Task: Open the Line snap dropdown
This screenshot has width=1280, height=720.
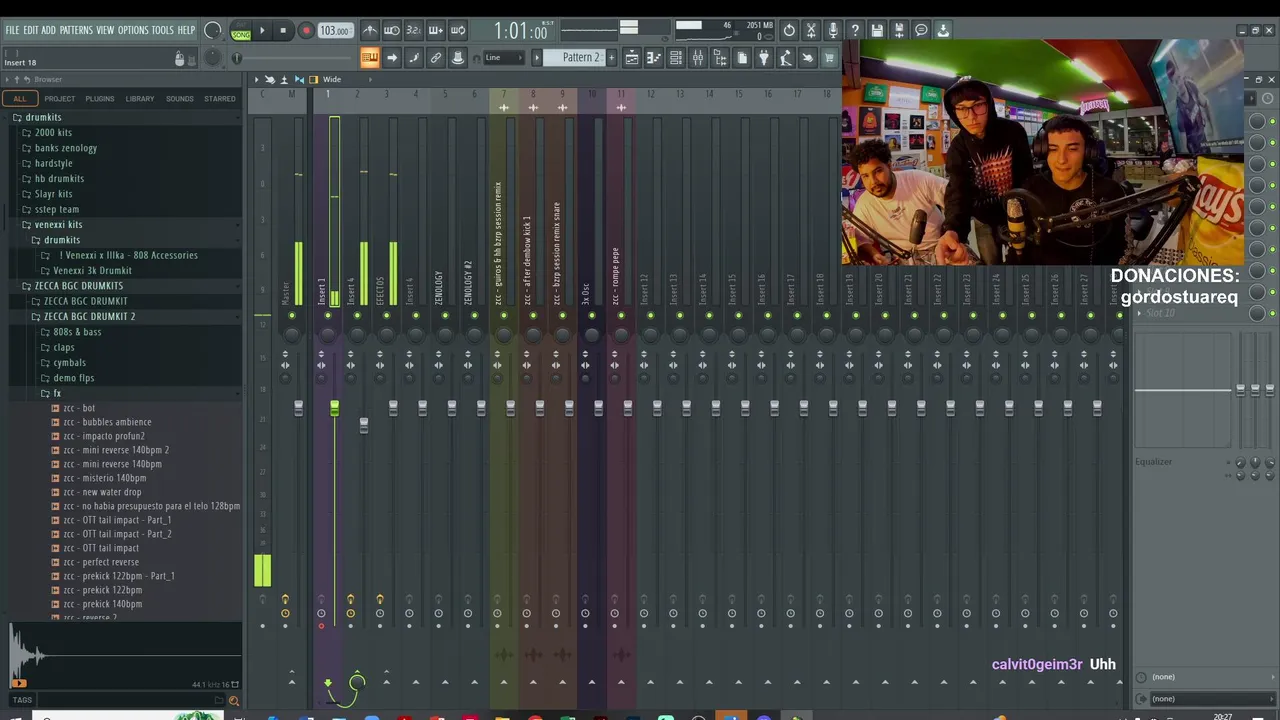Action: [x=504, y=58]
